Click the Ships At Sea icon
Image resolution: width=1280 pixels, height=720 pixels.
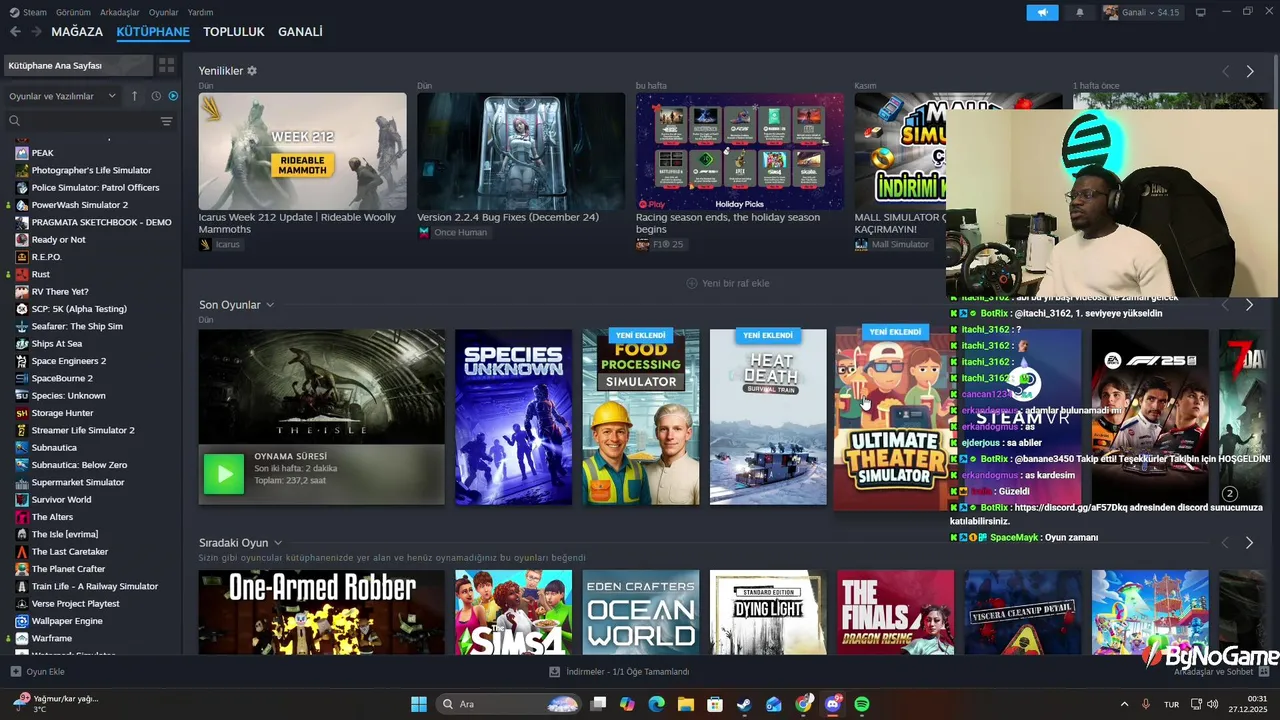[x=22, y=344]
